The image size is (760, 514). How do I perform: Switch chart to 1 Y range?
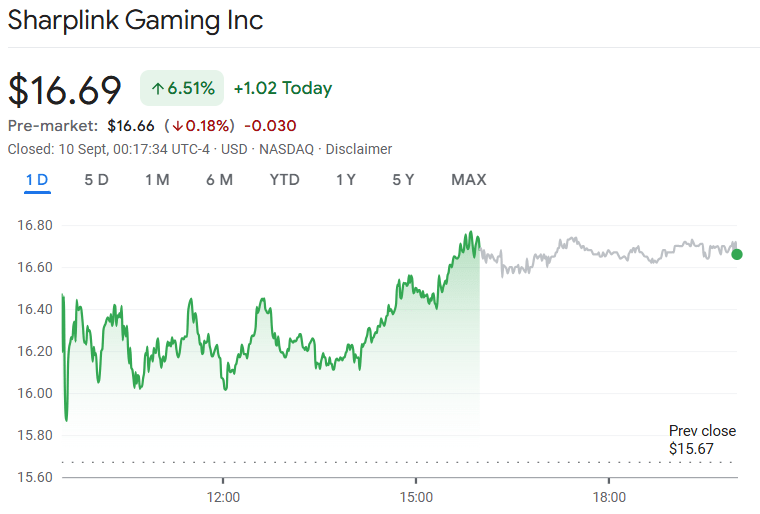346,180
